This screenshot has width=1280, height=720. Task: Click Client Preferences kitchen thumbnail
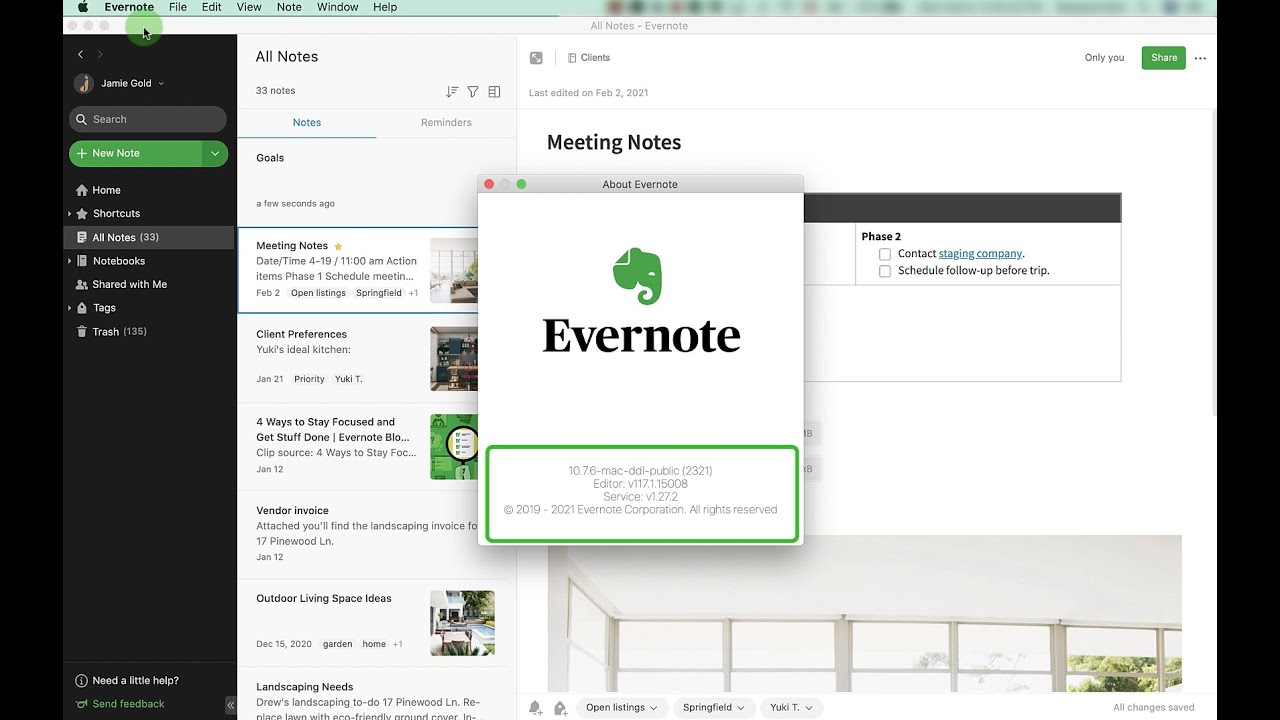coord(454,358)
